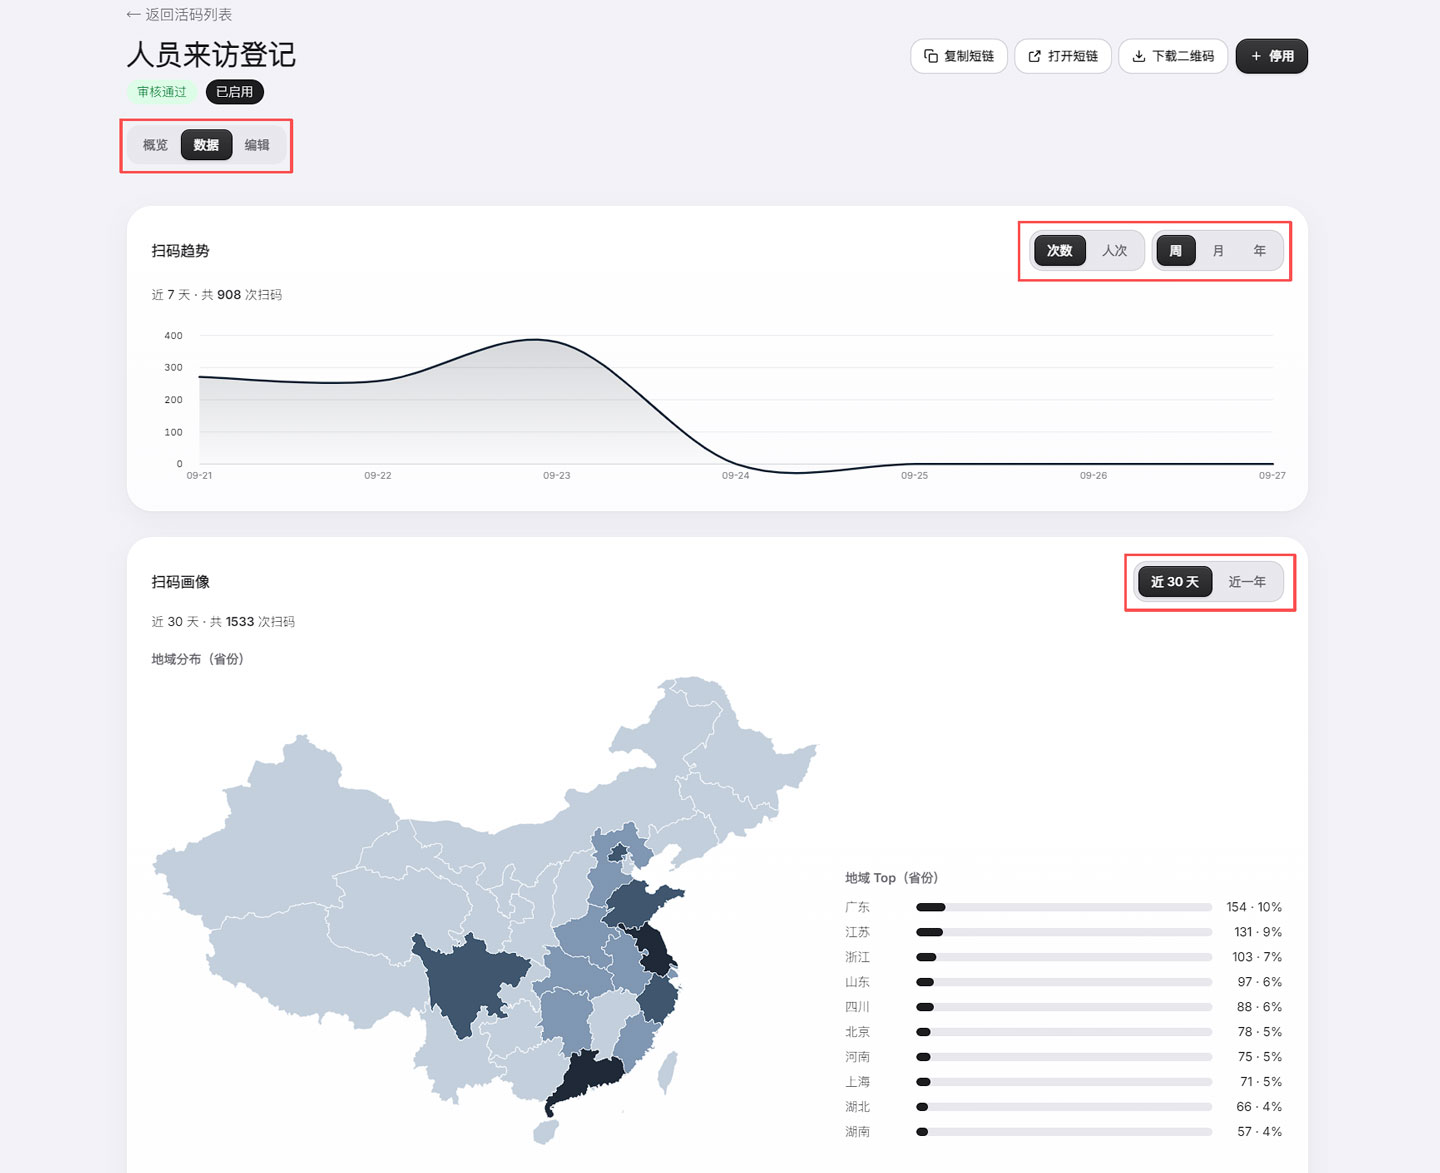Viewport: 1440px width, 1173px height.
Task: Set trend range to 周
Action: tap(1176, 251)
